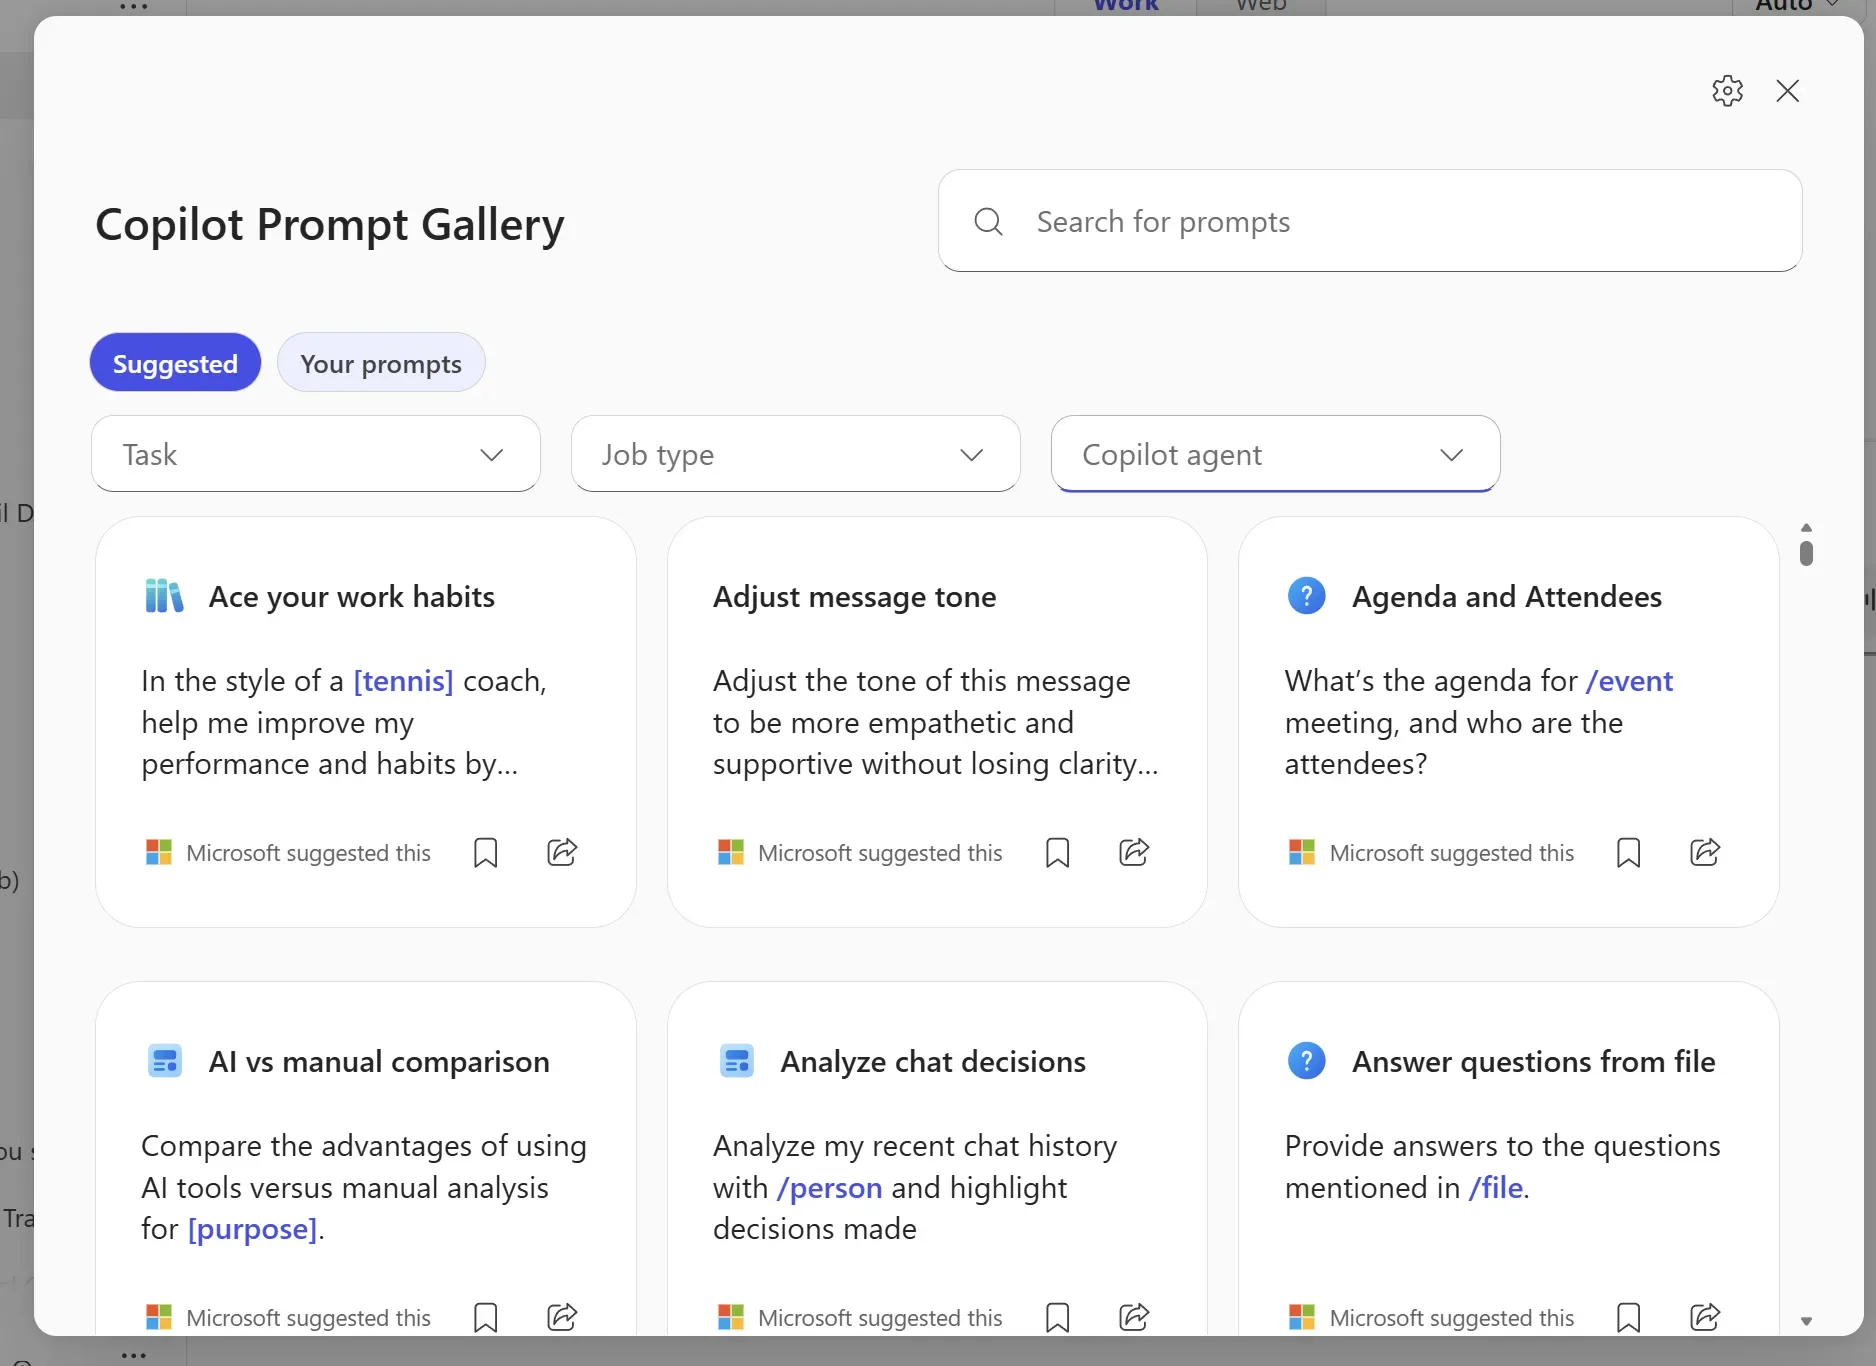
Task: Share the Ace your work habits prompt
Action: click(x=562, y=852)
